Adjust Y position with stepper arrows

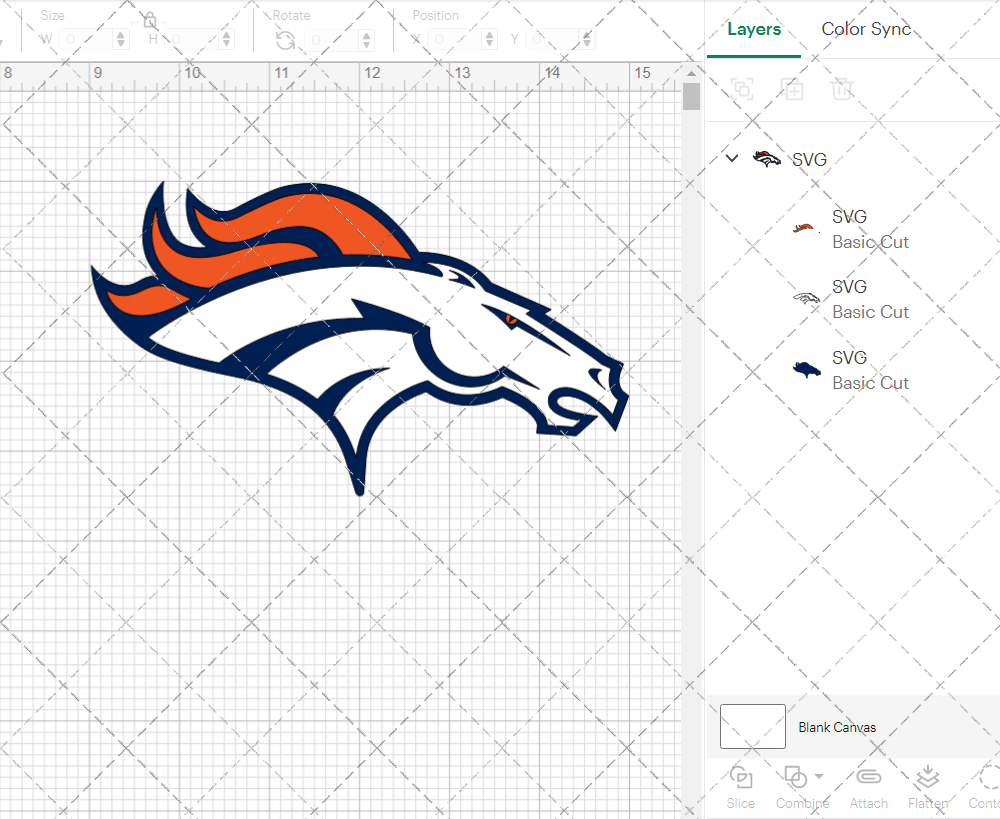pos(587,40)
